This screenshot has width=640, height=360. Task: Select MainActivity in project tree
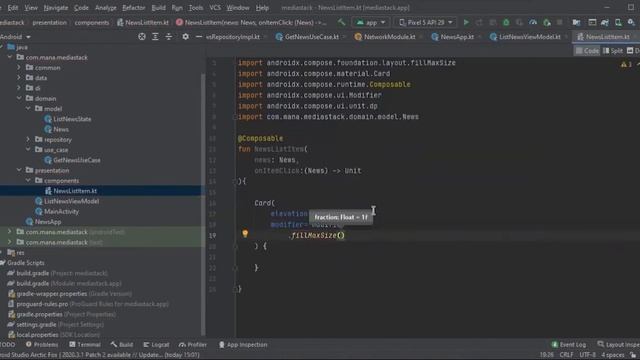(61, 211)
